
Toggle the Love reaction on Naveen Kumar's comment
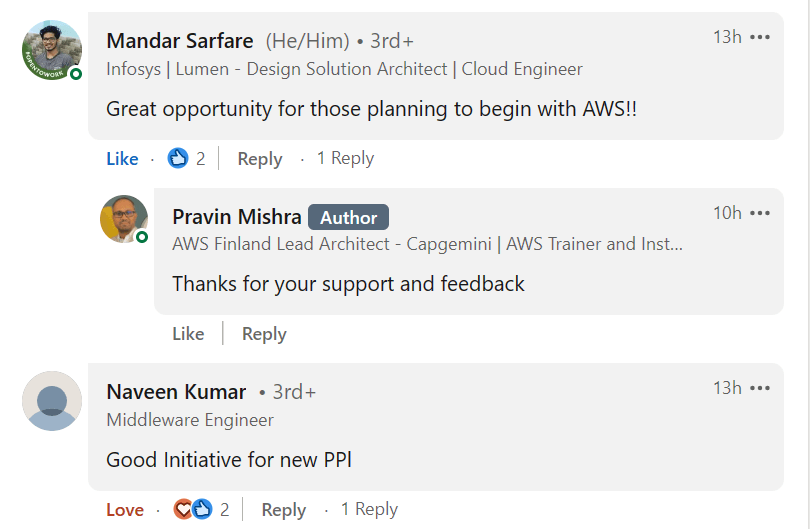[x=125, y=509]
